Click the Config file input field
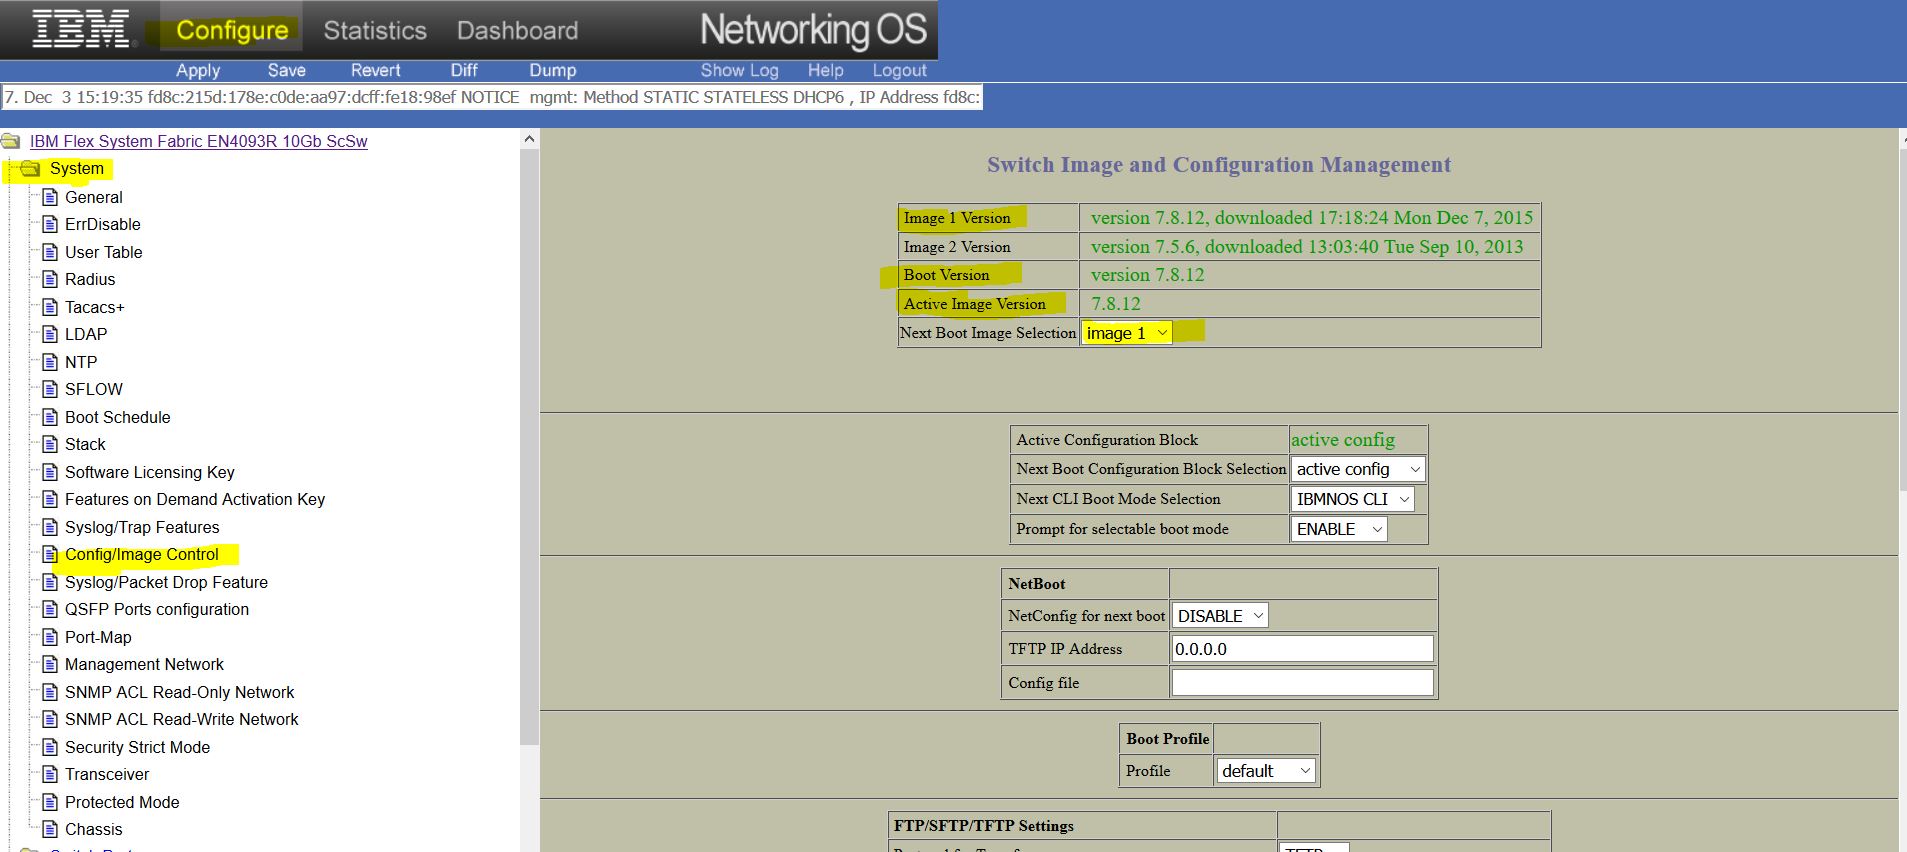The height and width of the screenshot is (852, 1907). click(1302, 683)
